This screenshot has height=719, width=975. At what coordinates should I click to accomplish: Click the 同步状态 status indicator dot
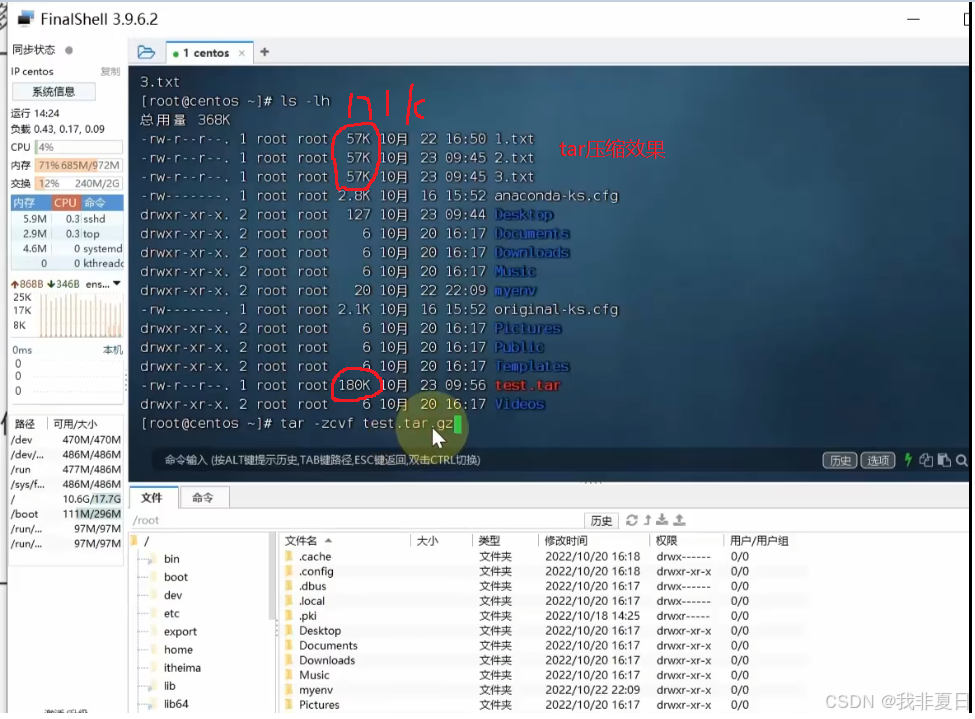[x=69, y=50]
